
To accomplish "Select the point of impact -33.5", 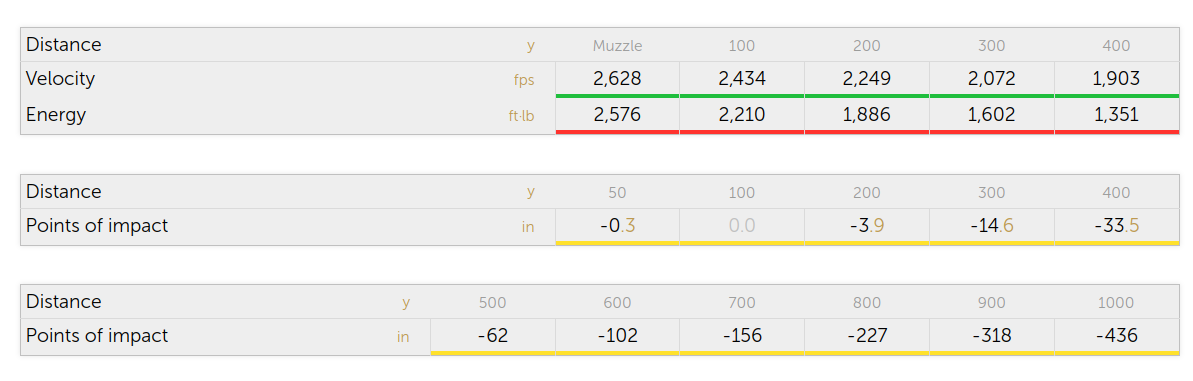I will point(1116,226).
